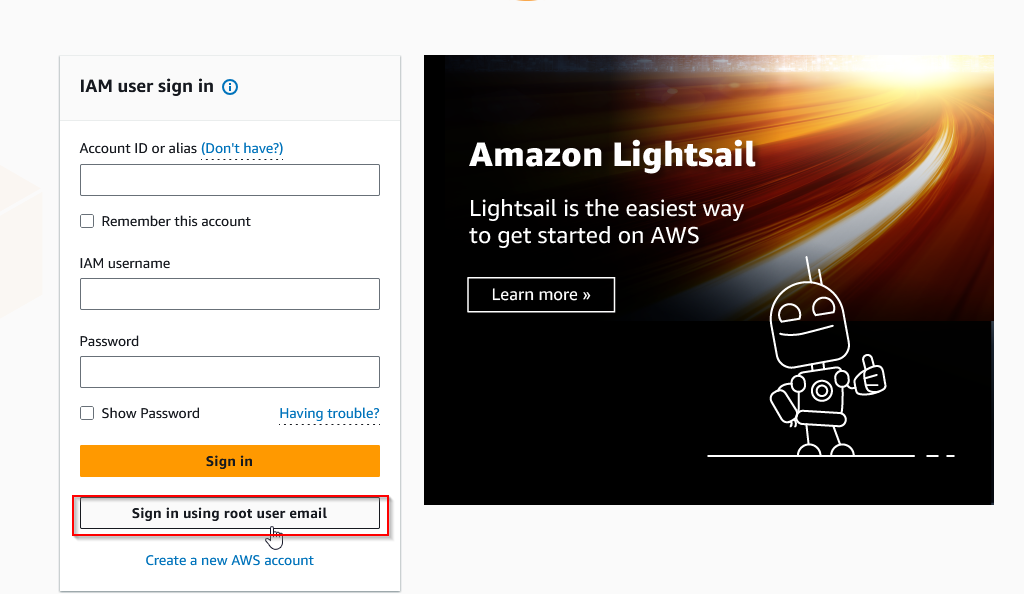This screenshot has width=1024, height=594.
Task: Click the Lightsail promotional banner image
Action: (x=709, y=279)
